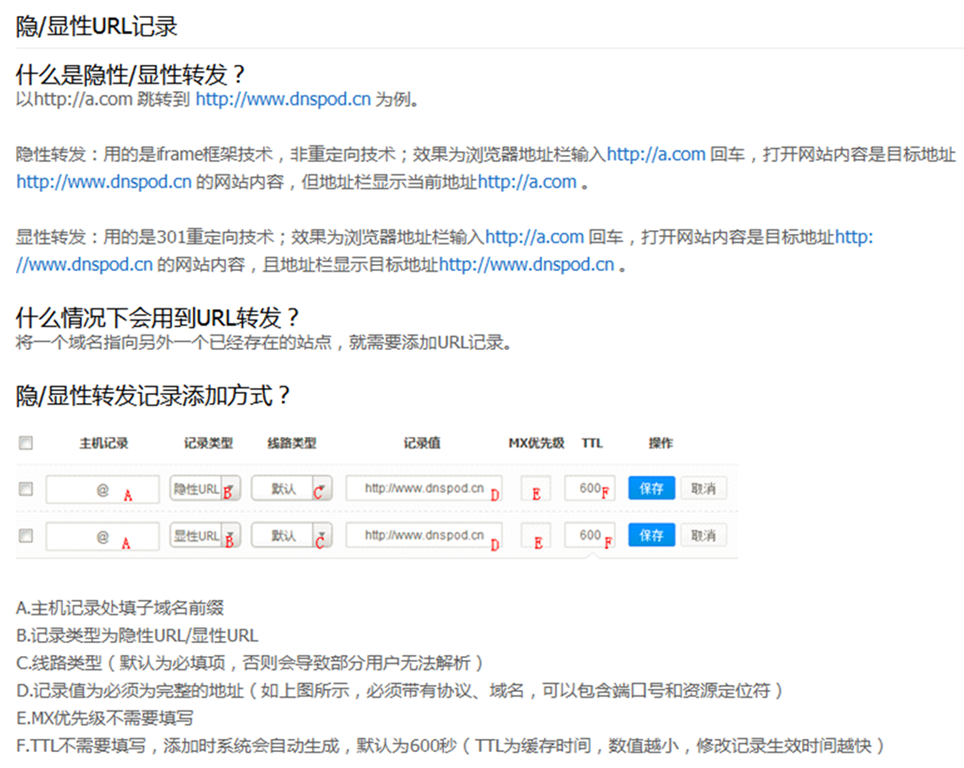Click the MX优先级 column header
The image size is (964, 768).
[x=536, y=443]
